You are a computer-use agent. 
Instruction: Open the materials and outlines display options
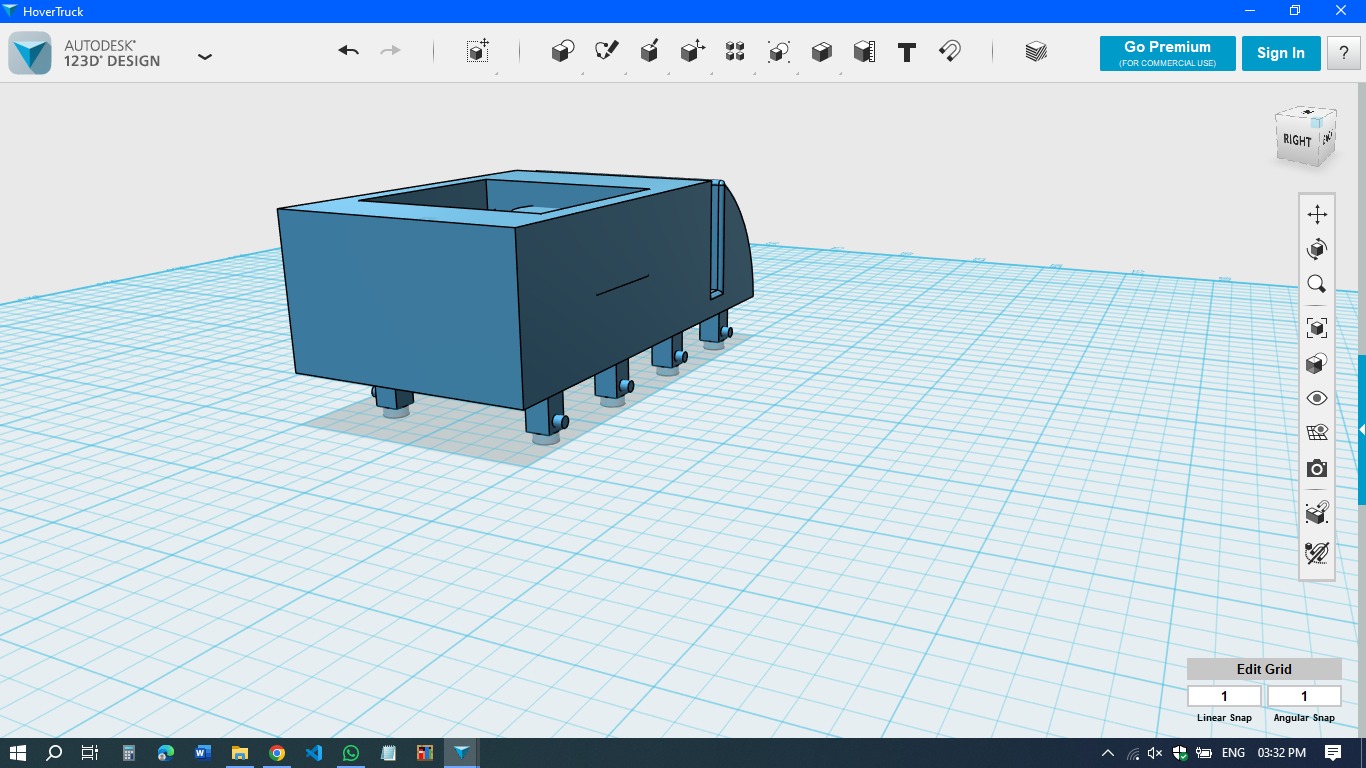[1317, 363]
